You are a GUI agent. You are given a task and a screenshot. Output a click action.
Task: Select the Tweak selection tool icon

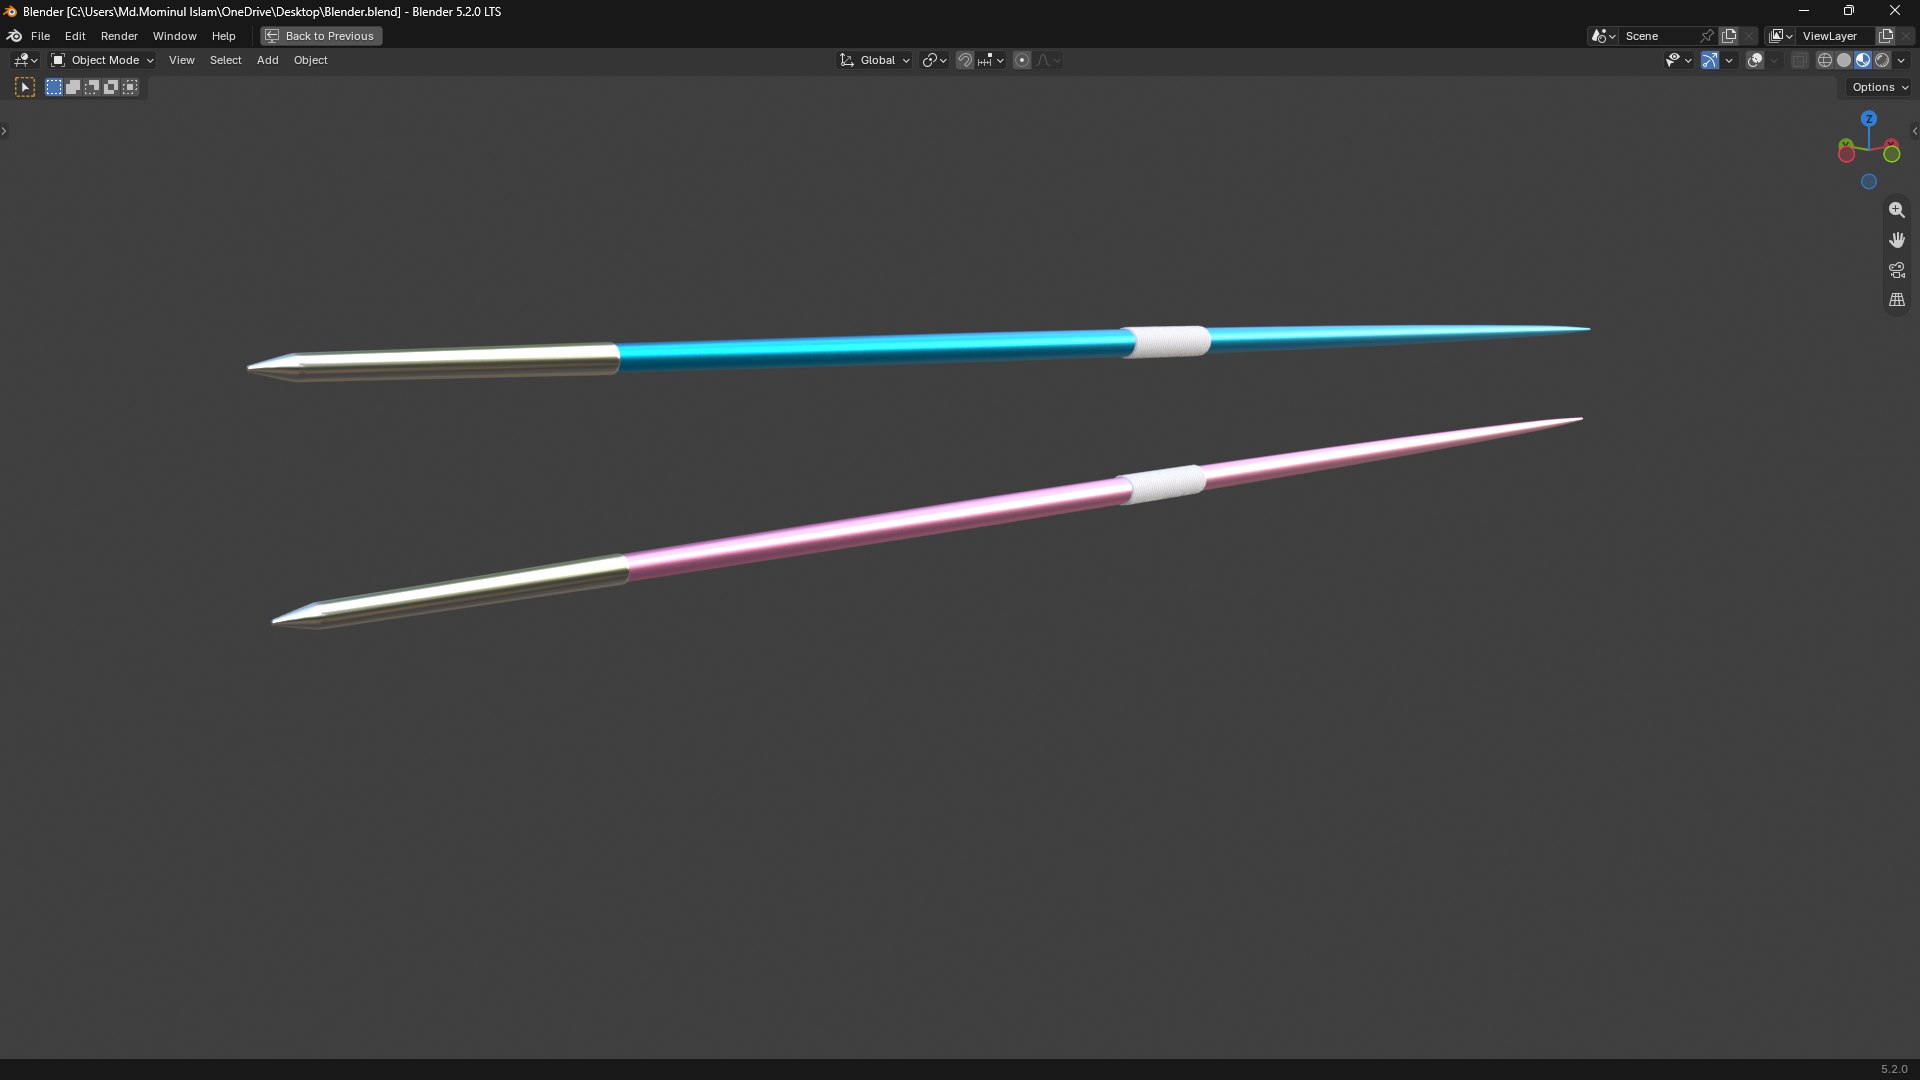pos(25,88)
